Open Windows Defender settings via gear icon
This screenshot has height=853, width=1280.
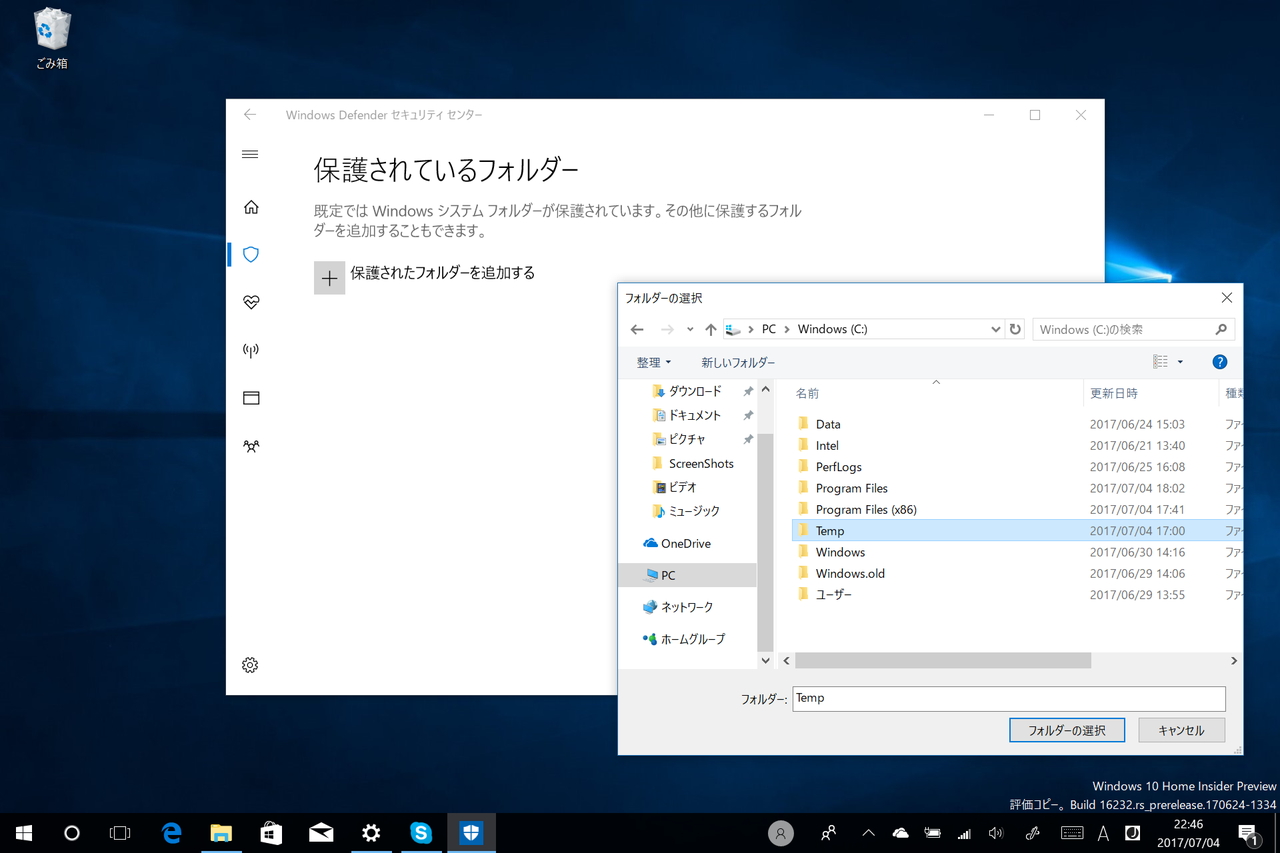249,664
